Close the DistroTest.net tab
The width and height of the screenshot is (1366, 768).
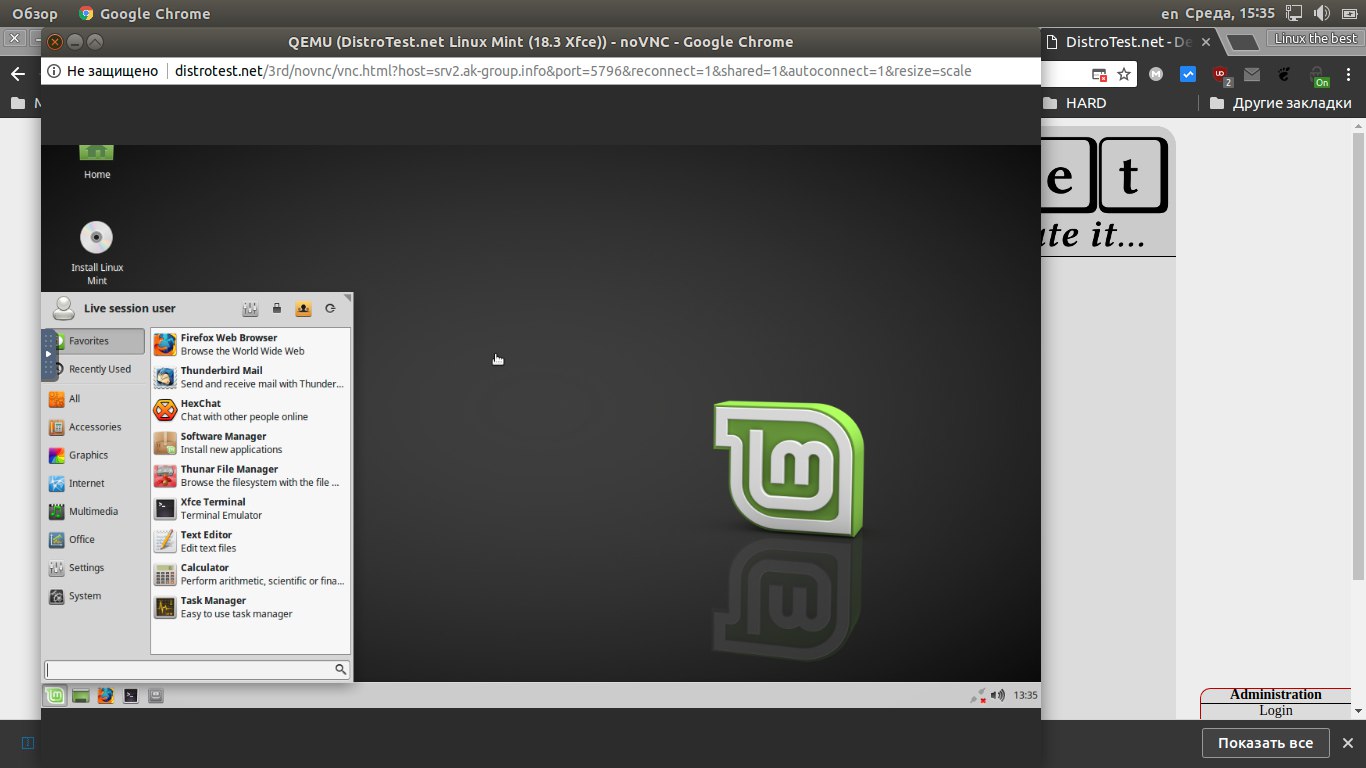[x=1206, y=42]
